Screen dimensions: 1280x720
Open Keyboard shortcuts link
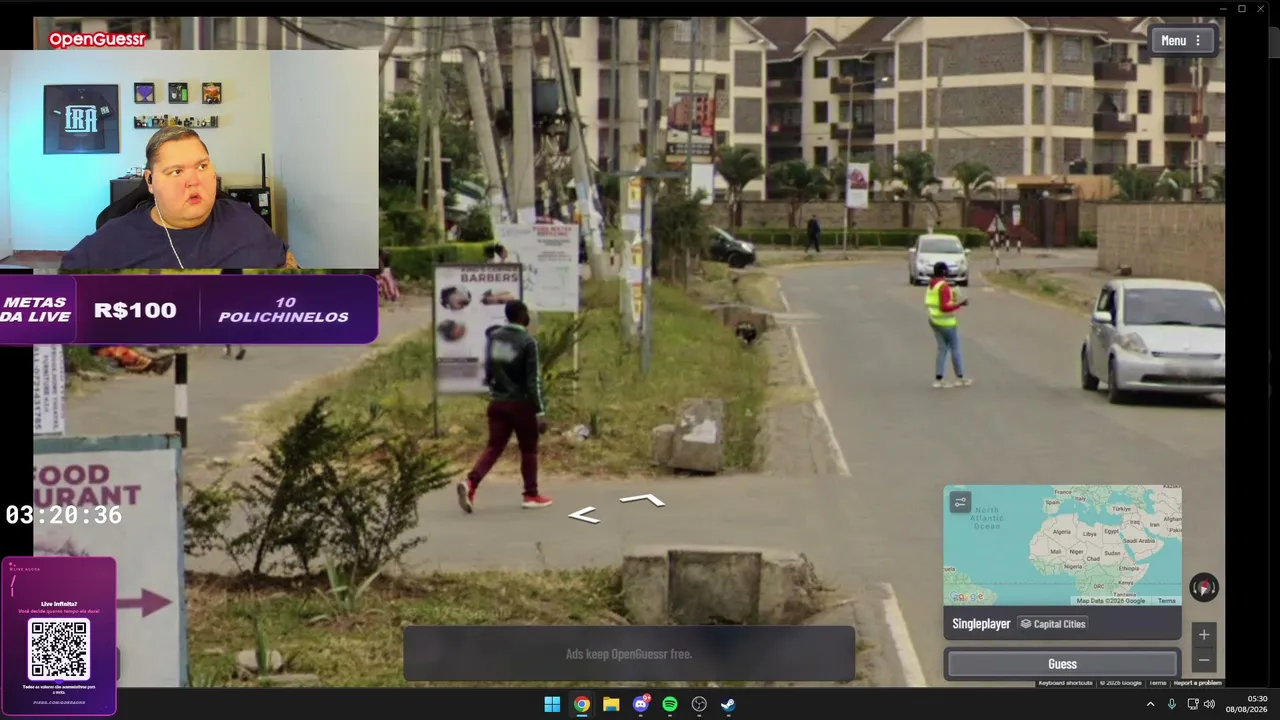tap(1065, 683)
